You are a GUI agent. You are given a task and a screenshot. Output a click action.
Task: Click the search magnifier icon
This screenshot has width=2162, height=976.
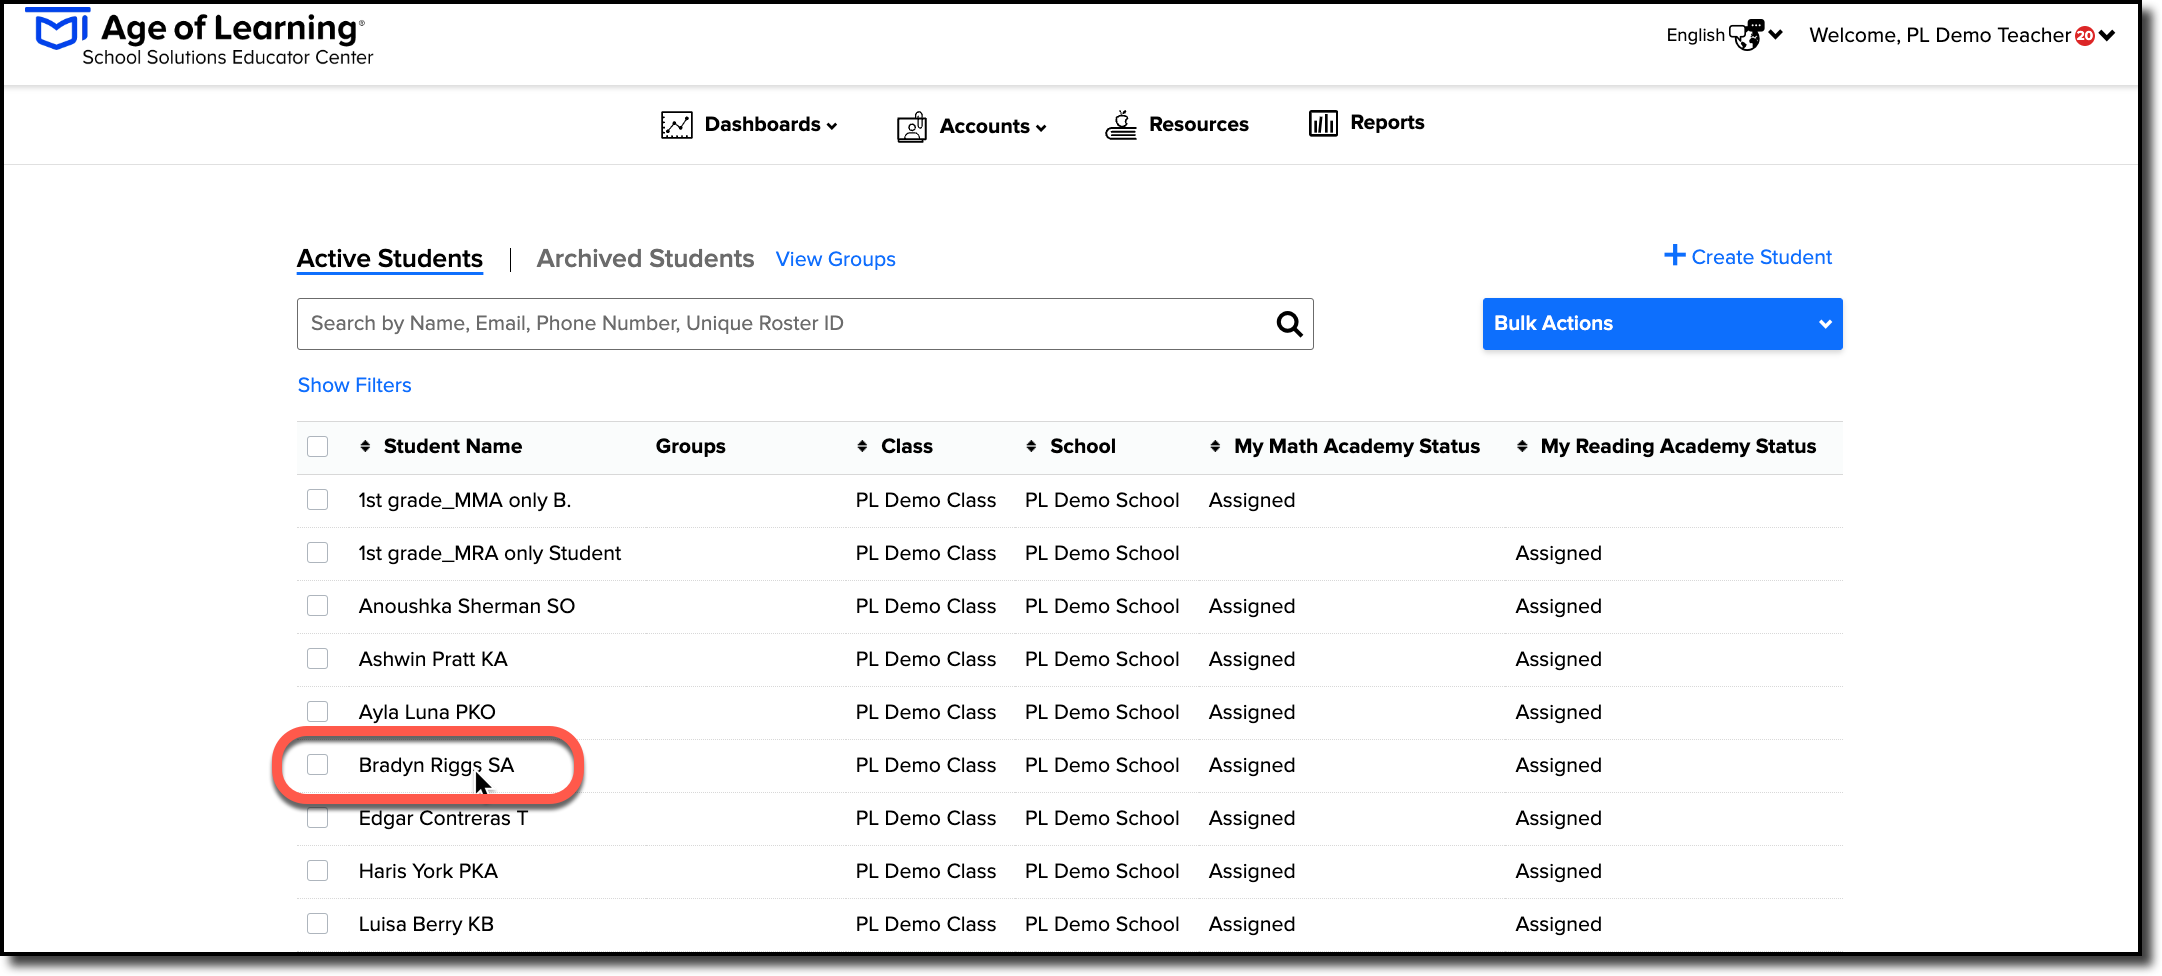tap(1288, 323)
